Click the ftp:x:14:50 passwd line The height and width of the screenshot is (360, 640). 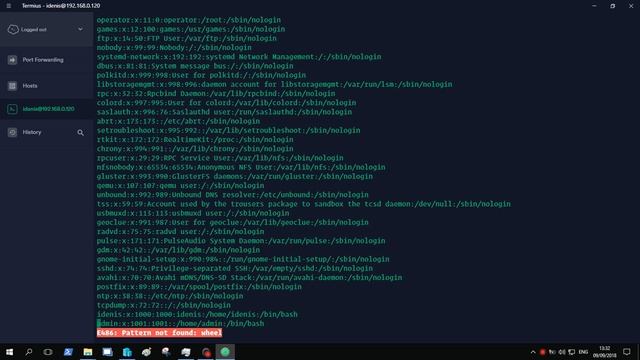click(187, 38)
